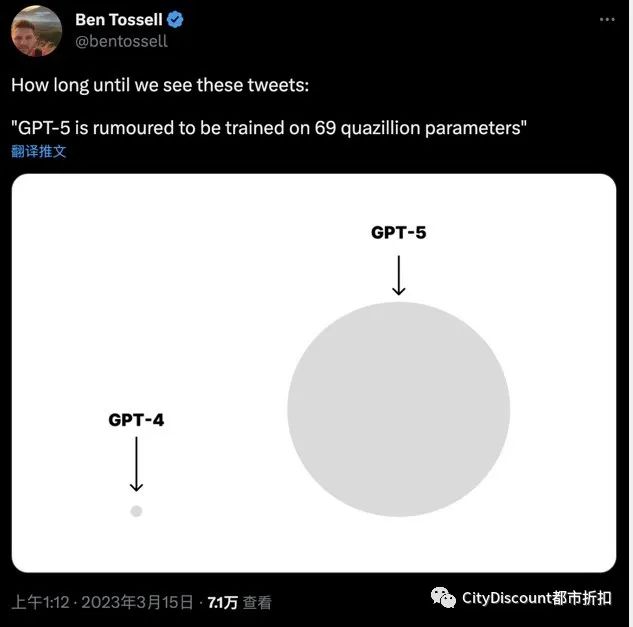Screen dimensions: 633x627
Task: Click the "How long until" tweet line
Action: click(x=160, y=85)
